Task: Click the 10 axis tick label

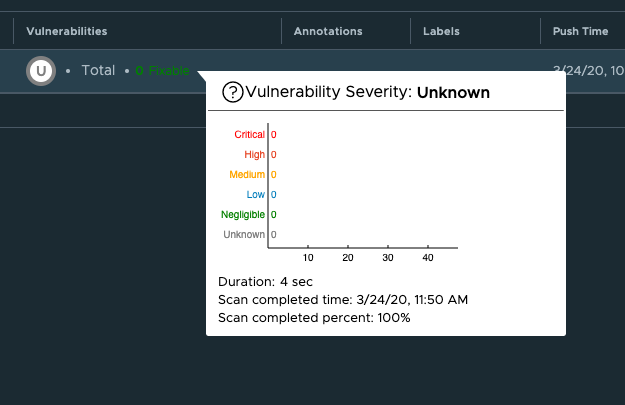Action: pos(308,258)
